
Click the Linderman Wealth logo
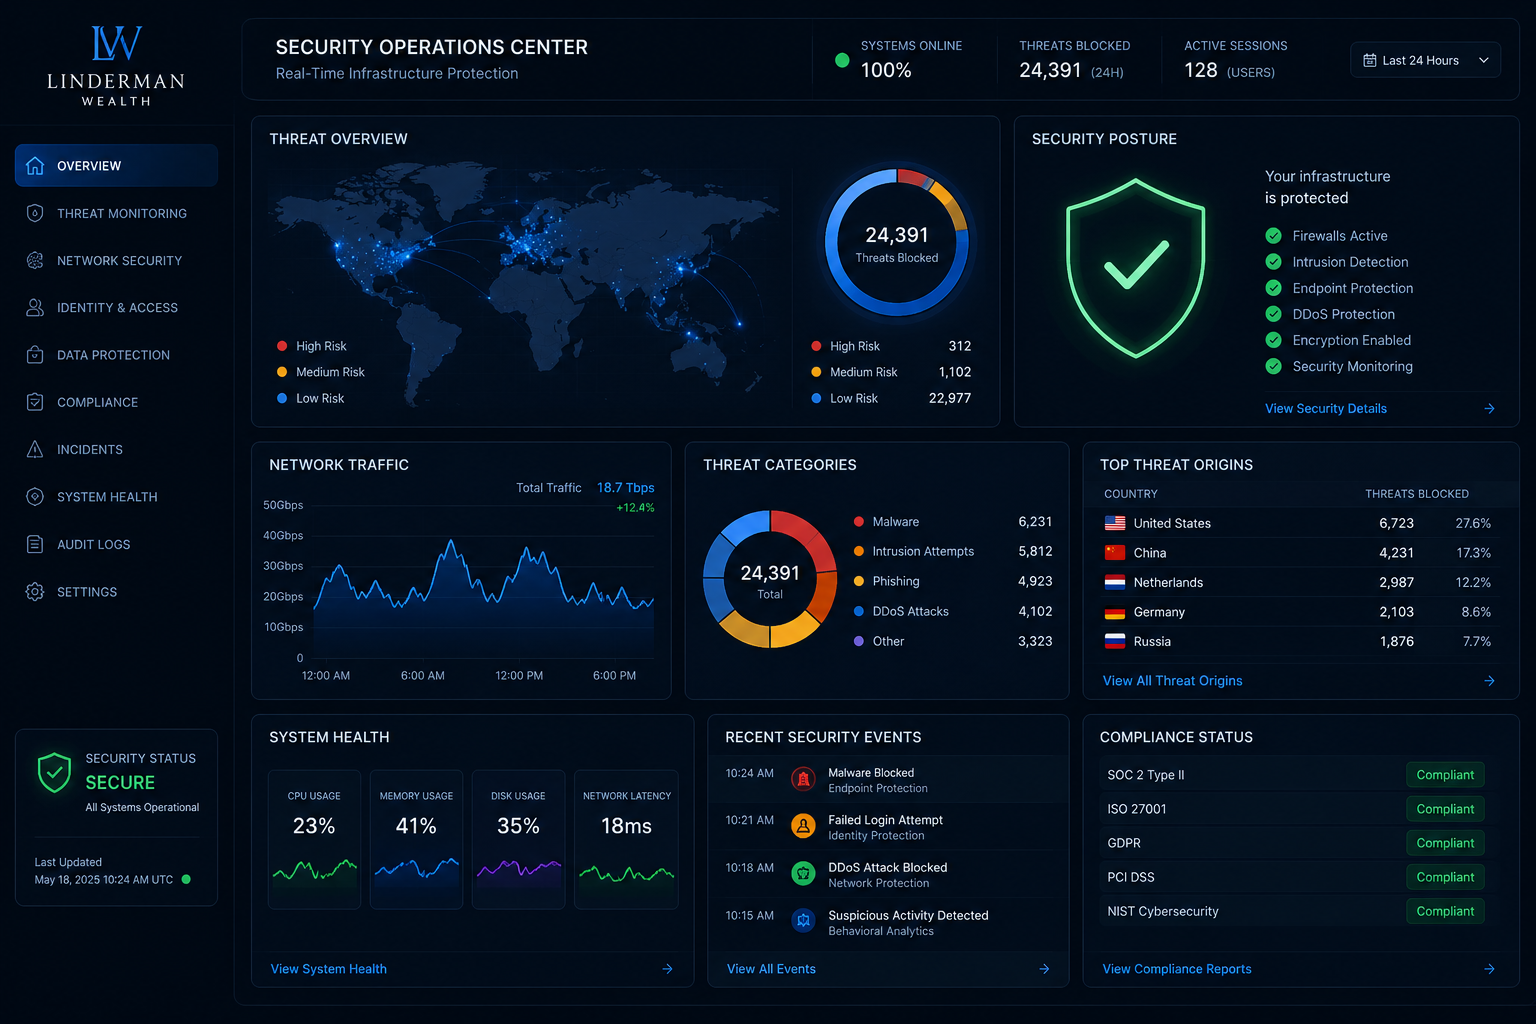point(116,66)
